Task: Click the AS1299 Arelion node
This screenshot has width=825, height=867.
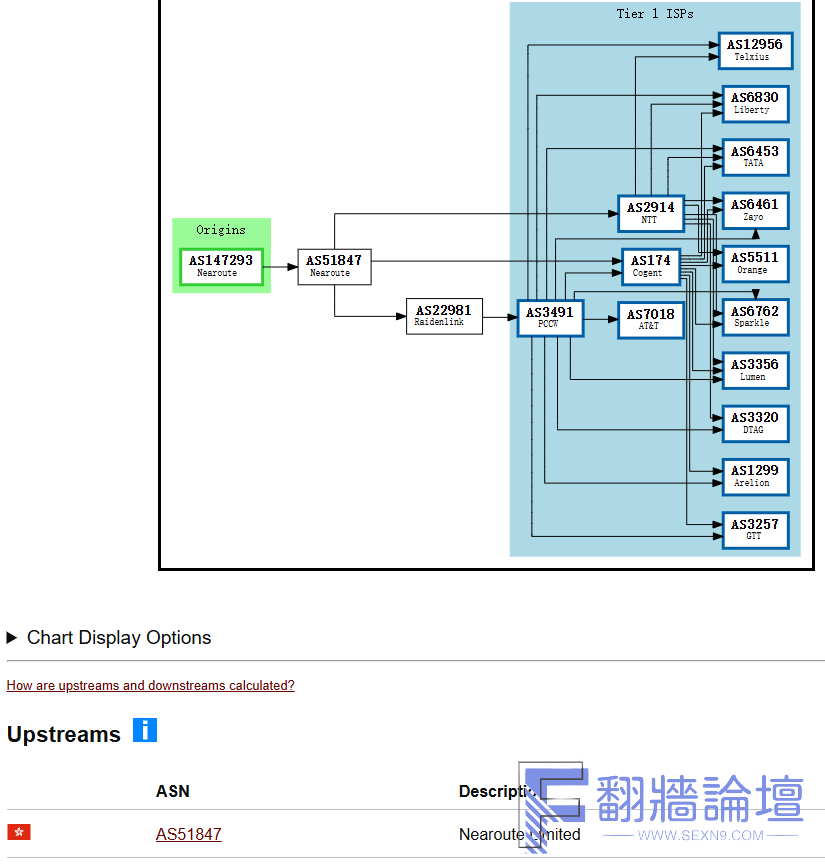Action: point(754,476)
